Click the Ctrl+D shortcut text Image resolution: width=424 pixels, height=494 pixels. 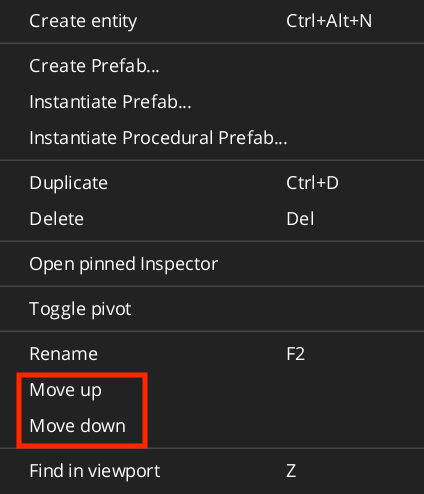pos(312,183)
